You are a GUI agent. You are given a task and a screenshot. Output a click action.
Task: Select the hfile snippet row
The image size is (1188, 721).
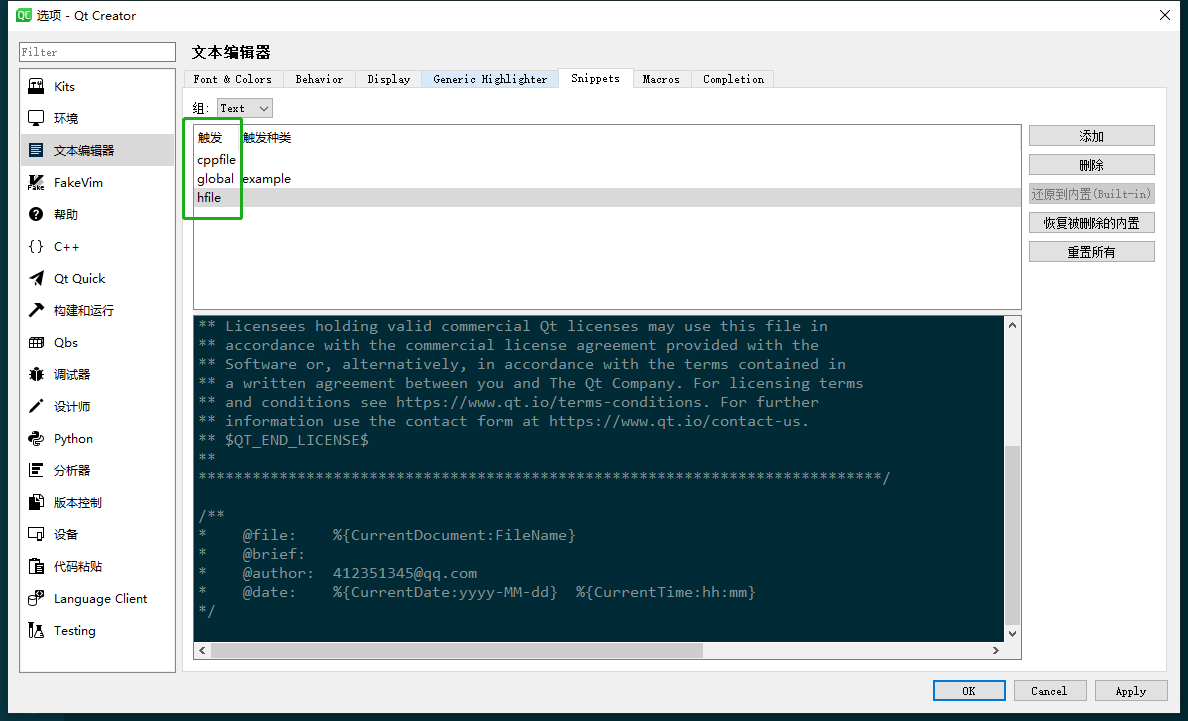[x=607, y=198]
